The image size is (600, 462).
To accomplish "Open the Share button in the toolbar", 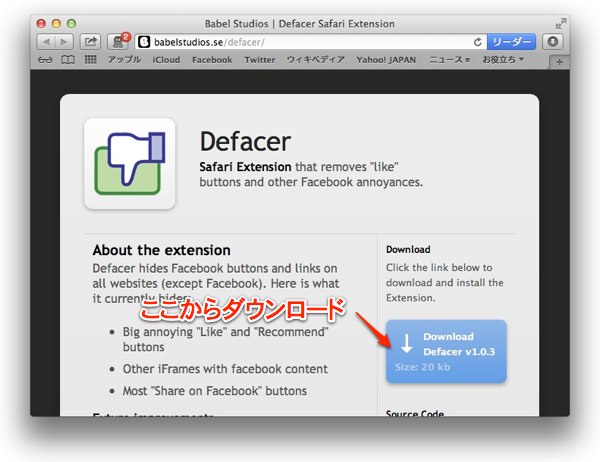I will coord(90,42).
